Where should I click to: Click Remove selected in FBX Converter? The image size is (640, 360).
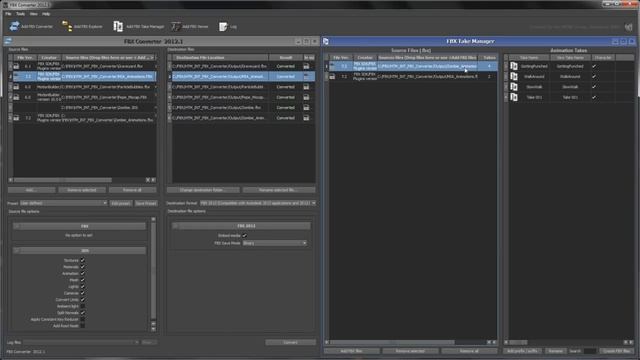pos(82,190)
